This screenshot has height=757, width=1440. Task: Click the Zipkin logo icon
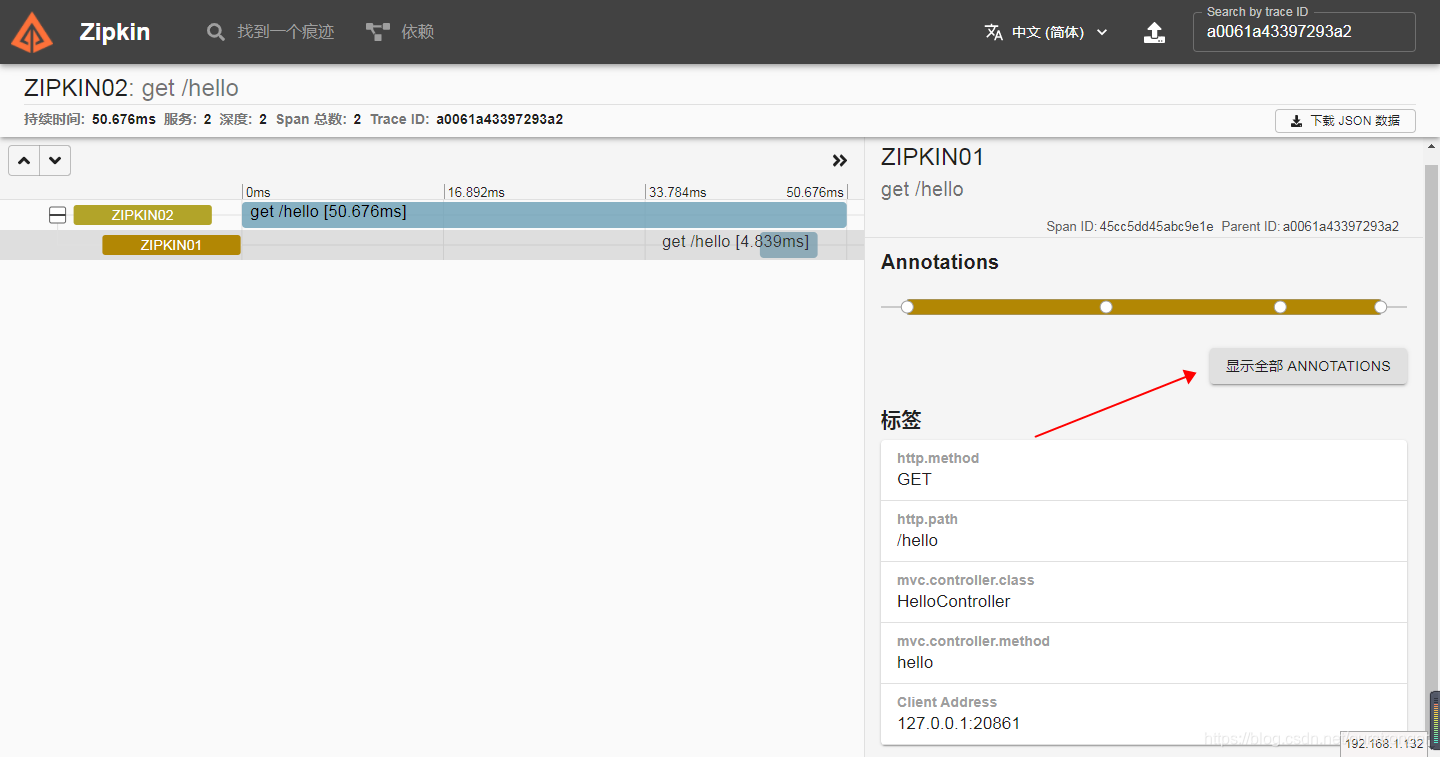(x=32, y=32)
